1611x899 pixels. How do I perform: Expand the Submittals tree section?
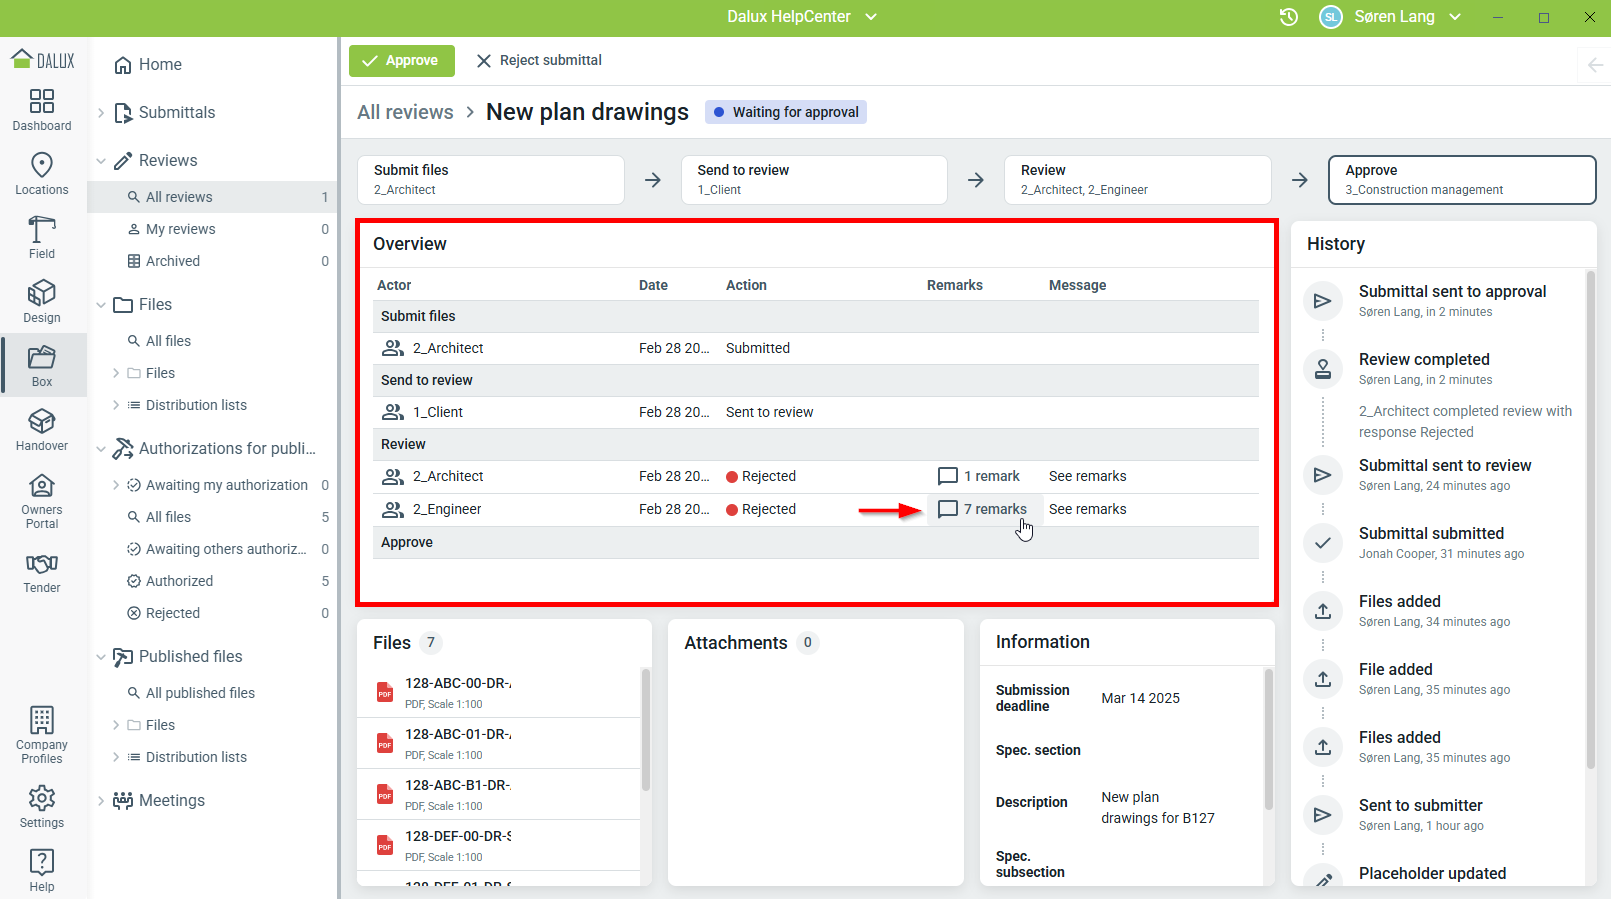(101, 113)
